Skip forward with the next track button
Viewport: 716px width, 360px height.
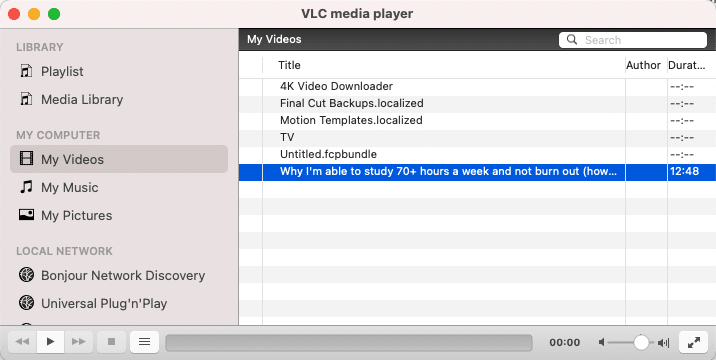[79, 342]
